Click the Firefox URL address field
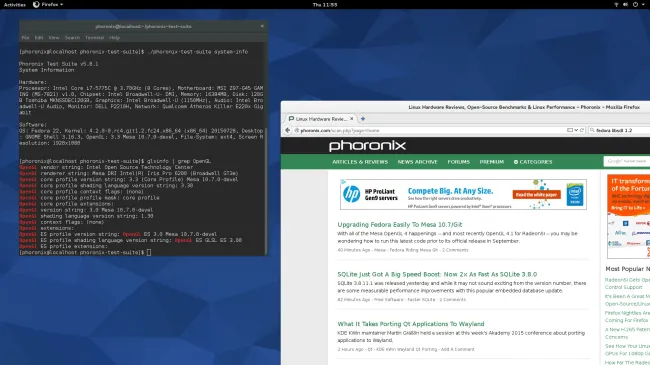The width and height of the screenshot is (650, 365). pos(439,130)
